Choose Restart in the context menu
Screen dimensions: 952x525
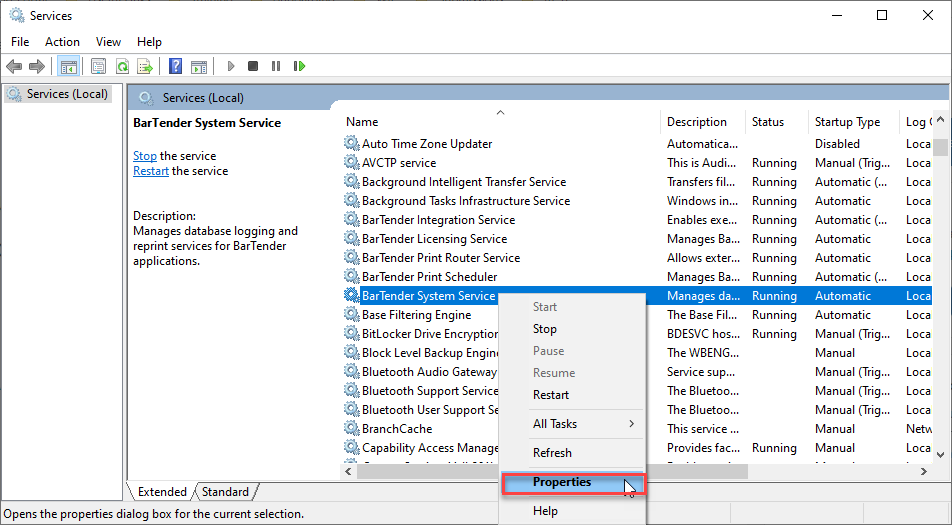[x=571, y=395]
